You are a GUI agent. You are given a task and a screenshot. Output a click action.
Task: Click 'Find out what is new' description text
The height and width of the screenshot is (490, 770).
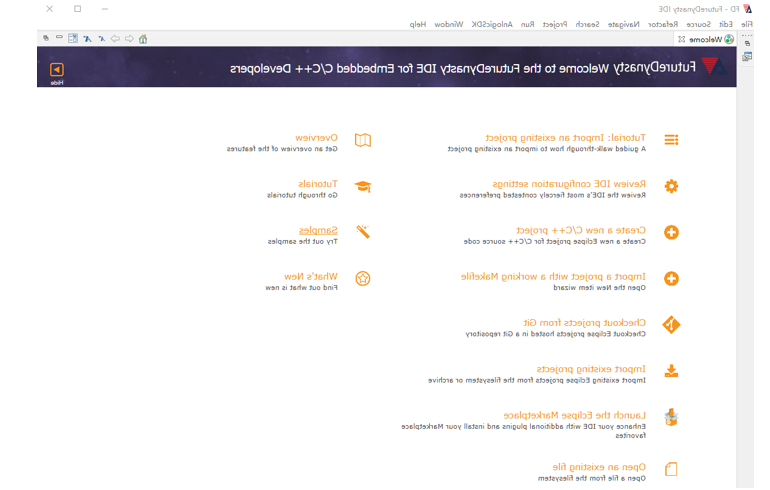tap(302, 288)
